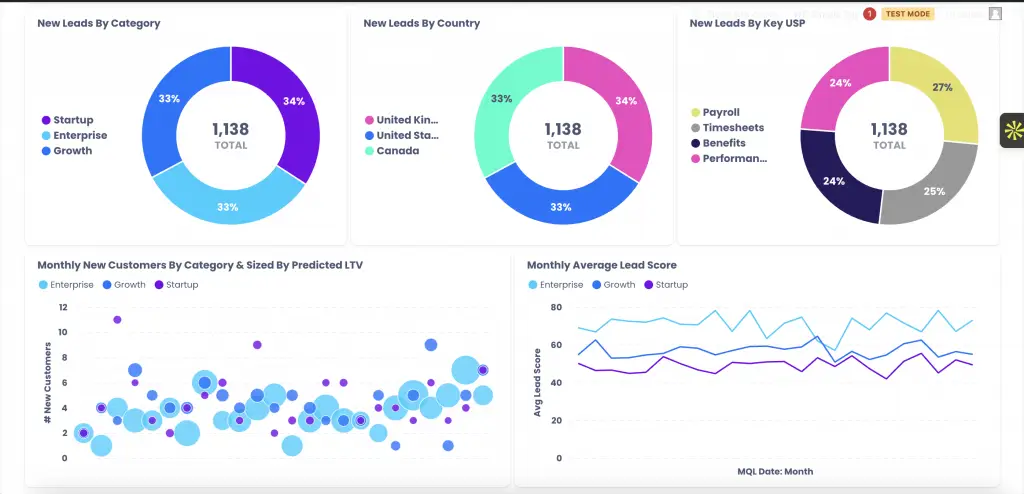Click the red notification badge
Viewport: 1024px width, 494px height.
[869, 14]
